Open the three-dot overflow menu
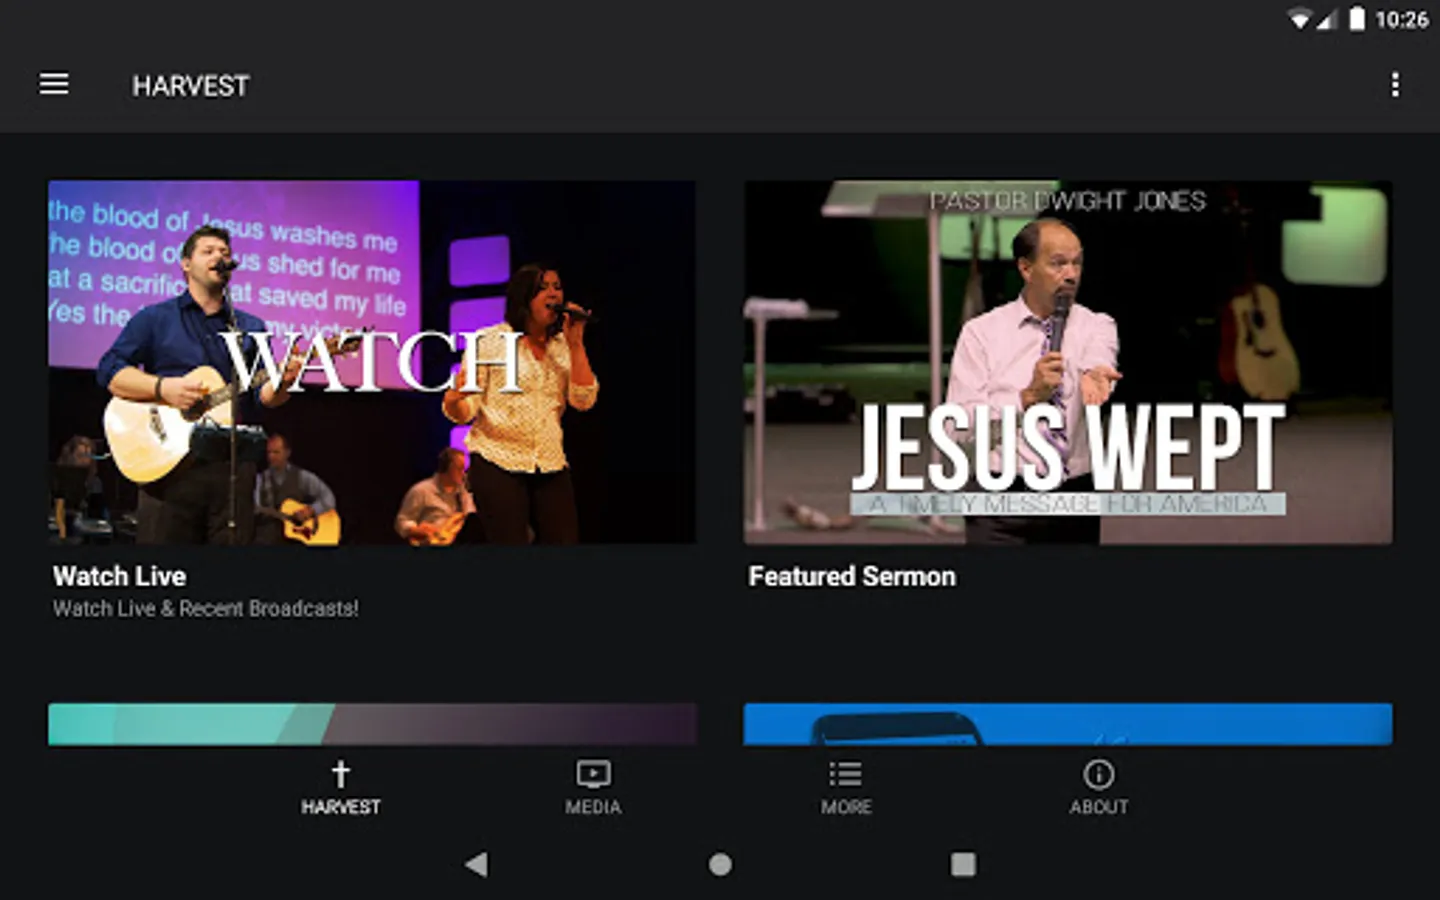1440x900 pixels. click(x=1395, y=85)
